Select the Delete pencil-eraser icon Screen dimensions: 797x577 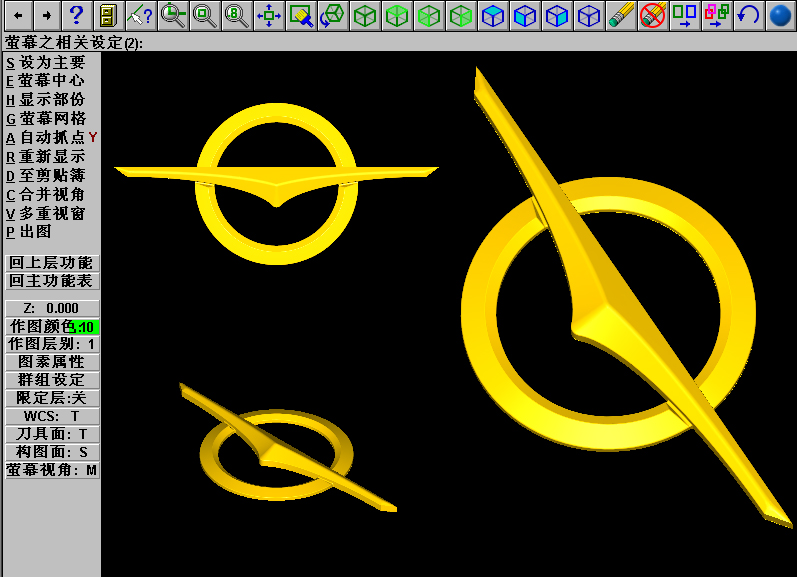621,15
